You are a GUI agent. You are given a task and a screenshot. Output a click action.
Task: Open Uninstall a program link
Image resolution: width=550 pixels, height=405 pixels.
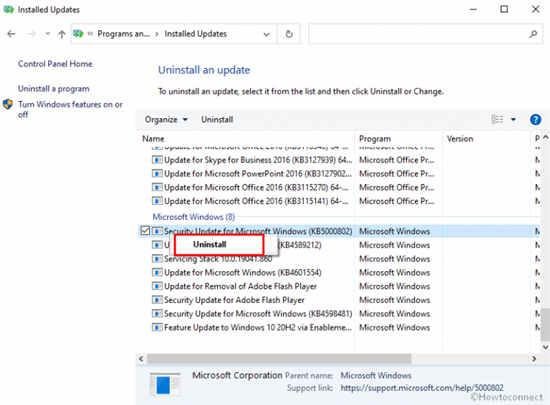click(x=53, y=89)
